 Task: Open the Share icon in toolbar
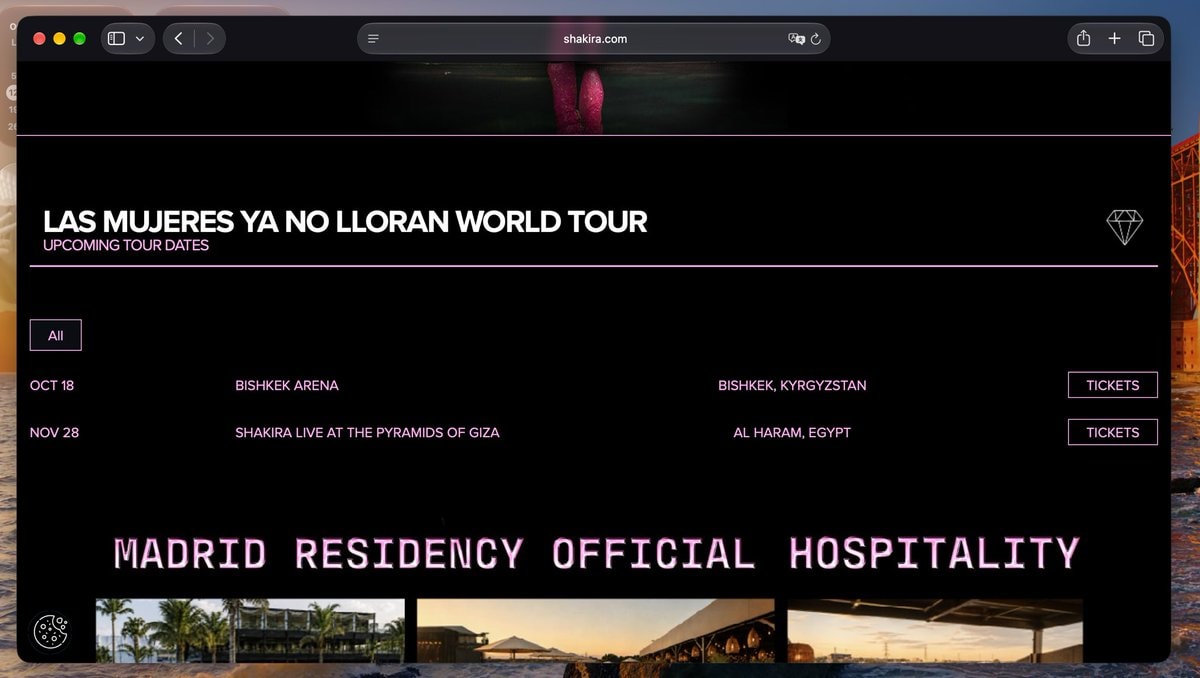click(x=1084, y=38)
